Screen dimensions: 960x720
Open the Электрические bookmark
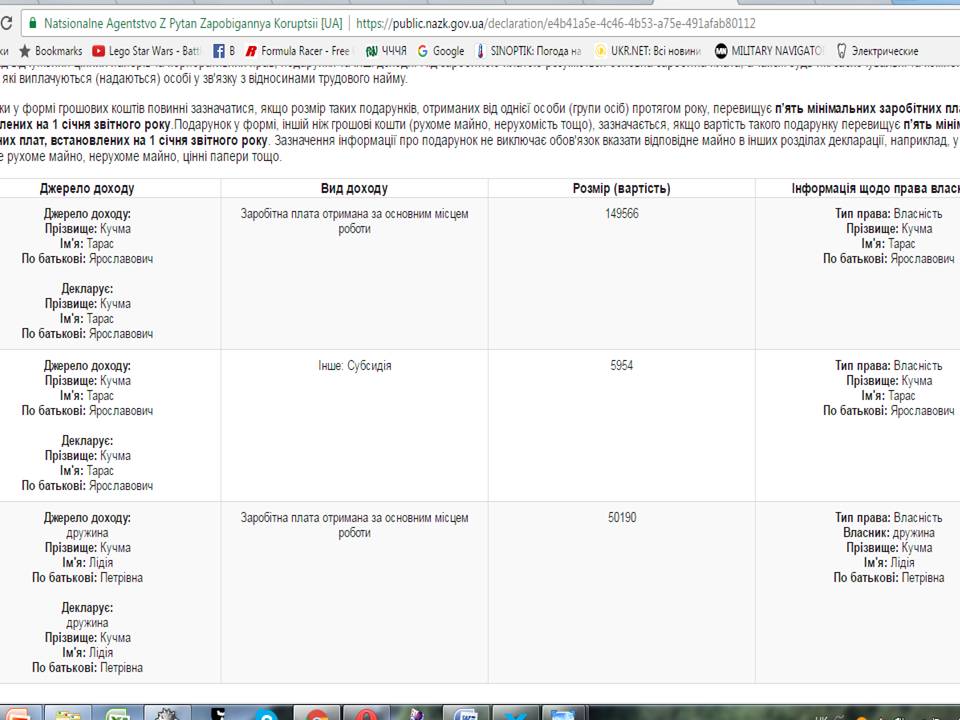(x=877, y=51)
